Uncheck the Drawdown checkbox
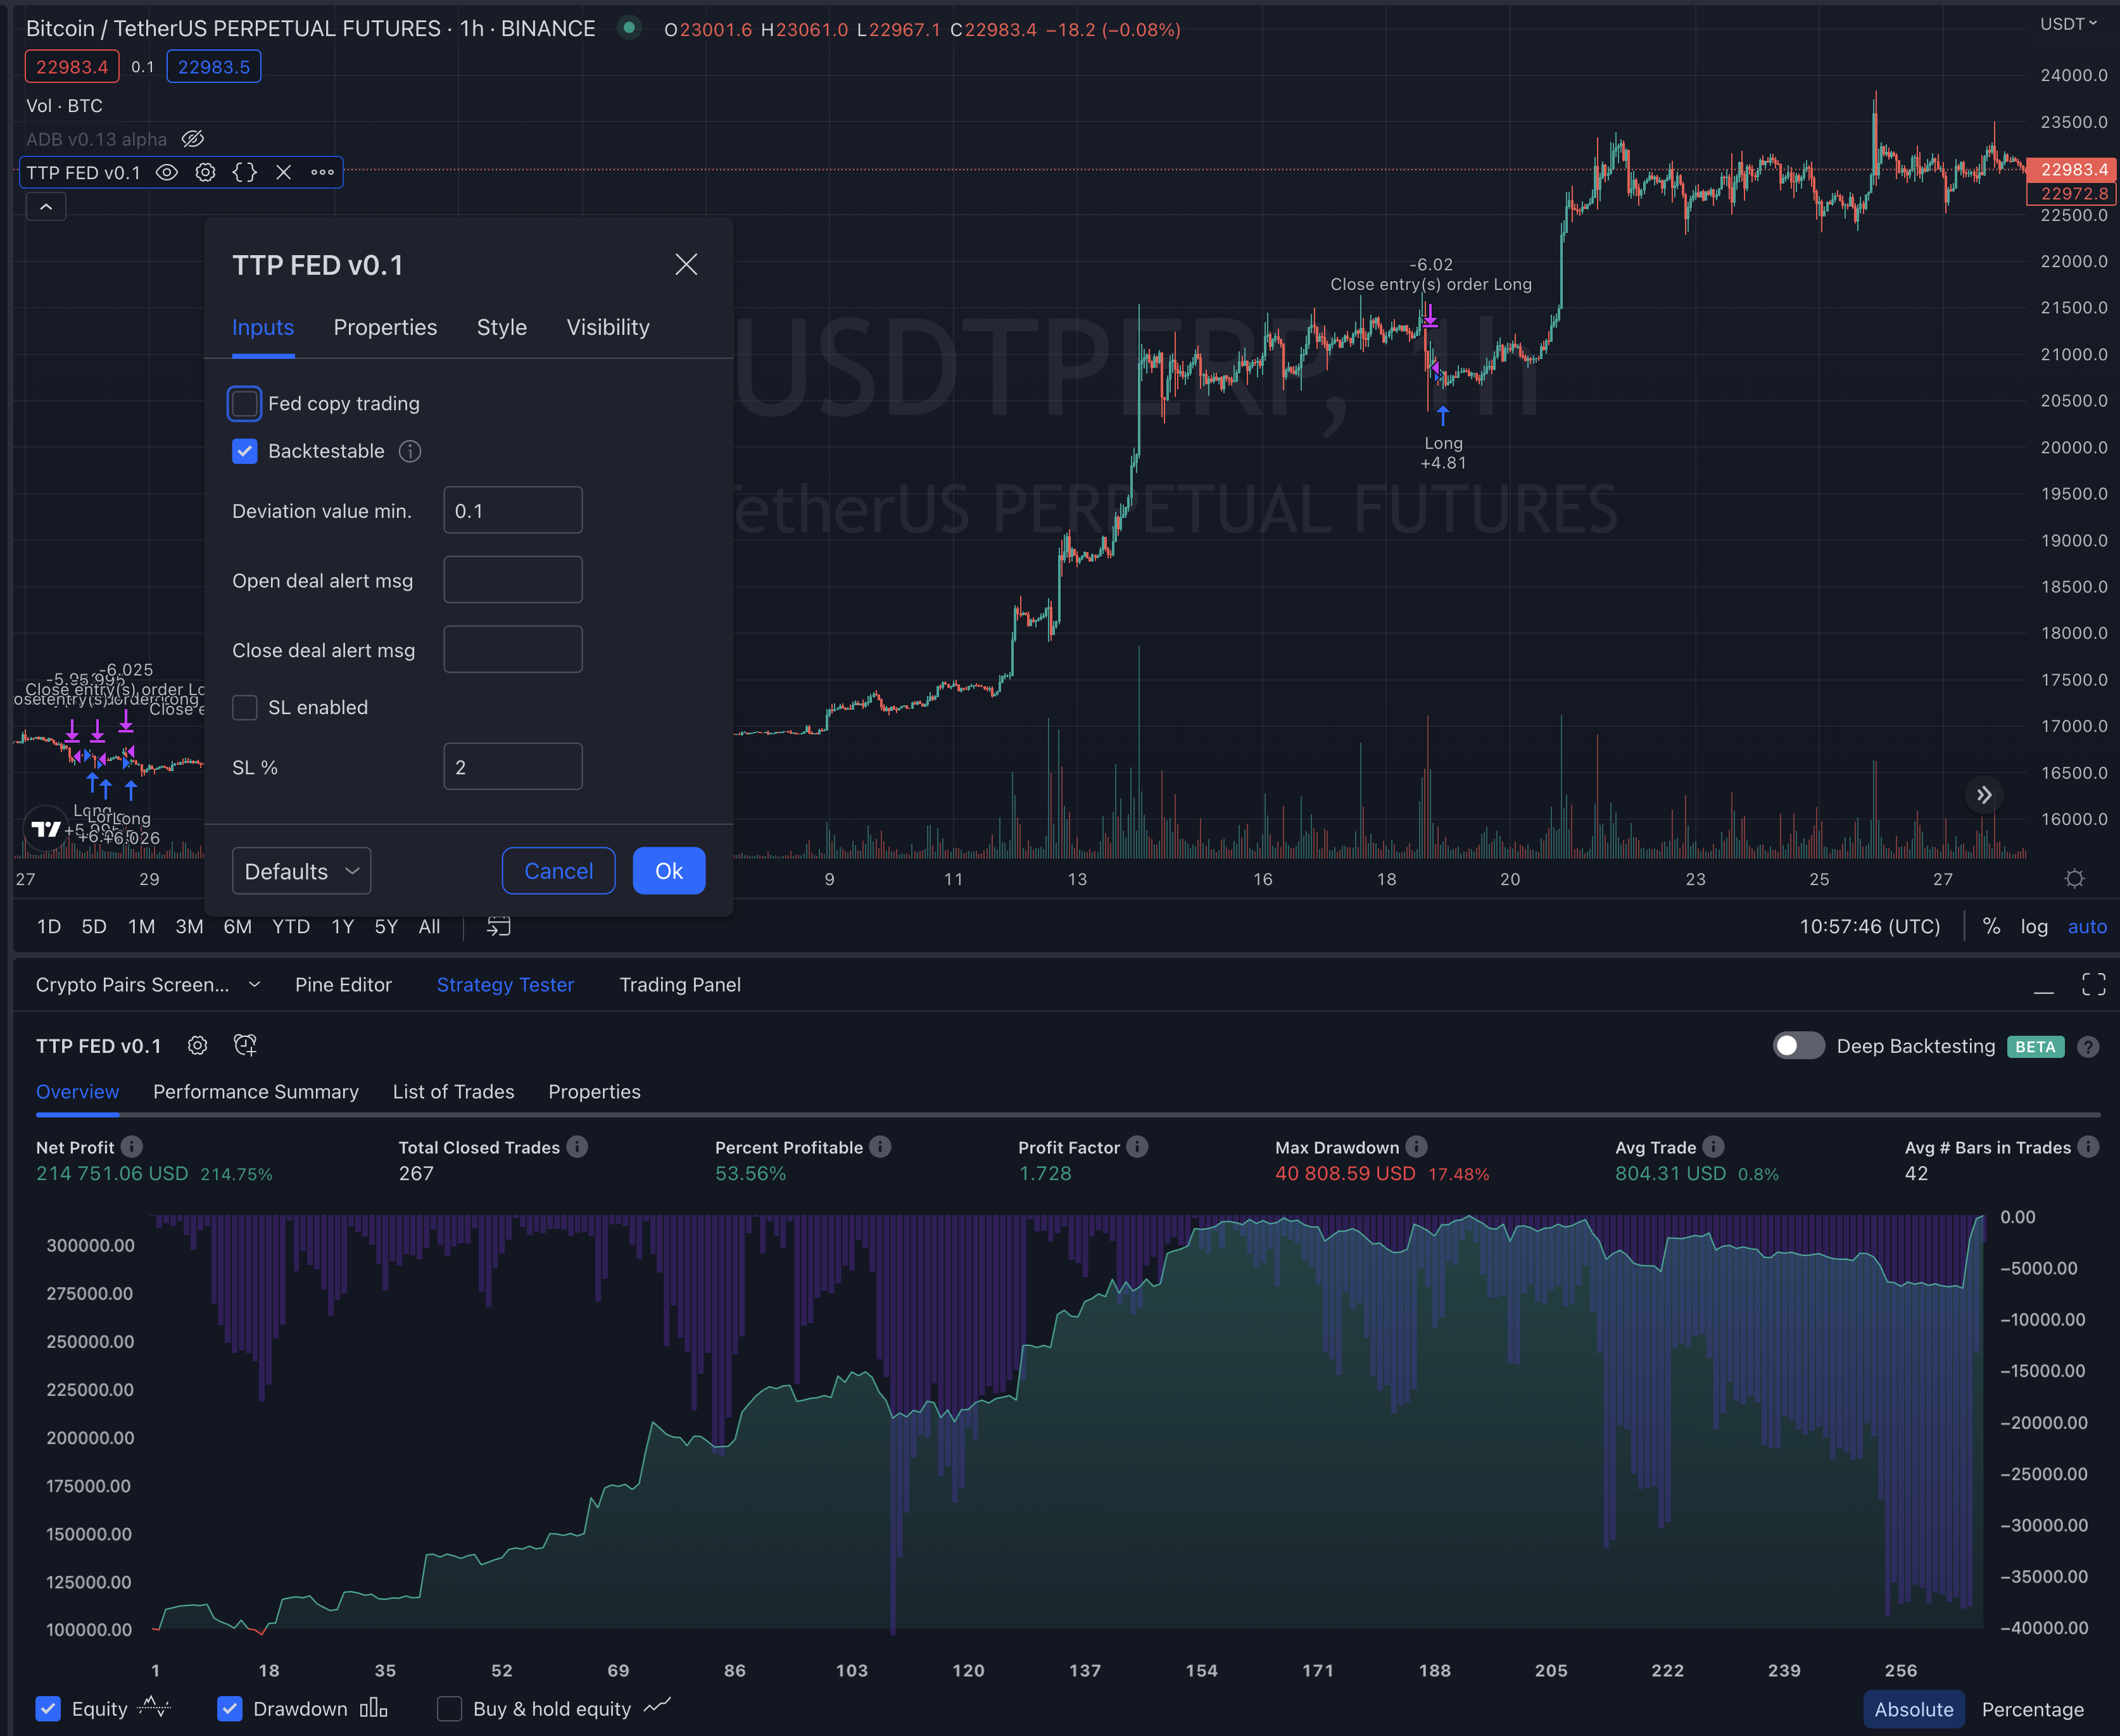Screen dimensions: 2120x1736 (229, 1709)
